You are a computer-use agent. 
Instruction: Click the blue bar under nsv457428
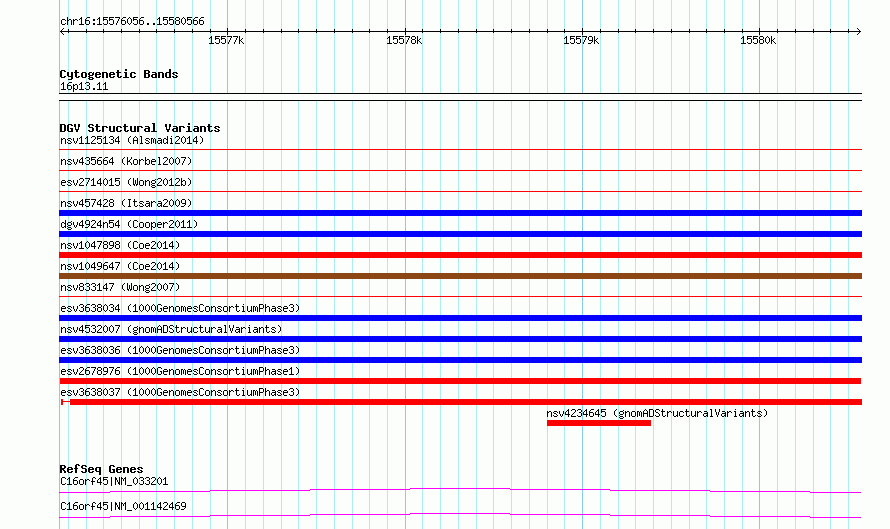coord(460,213)
